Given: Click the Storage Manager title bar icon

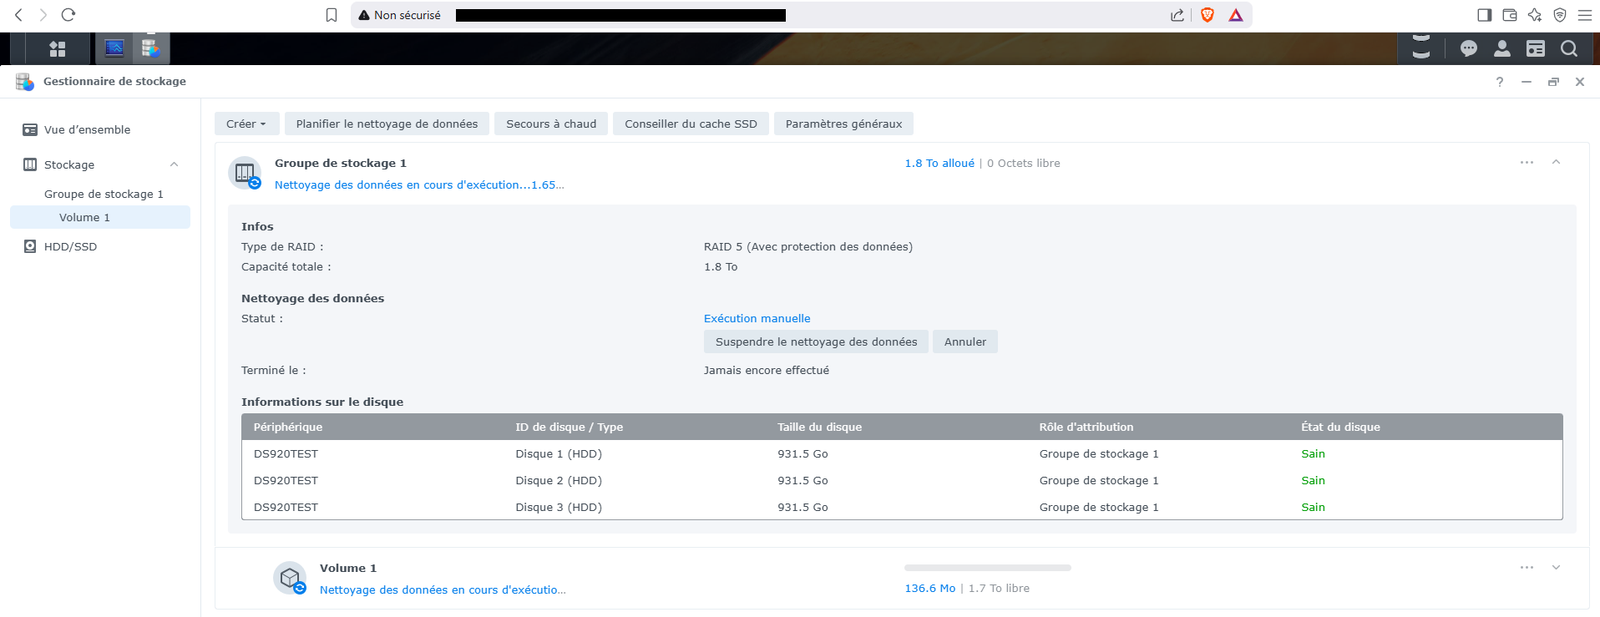Looking at the screenshot, I should (x=25, y=82).
